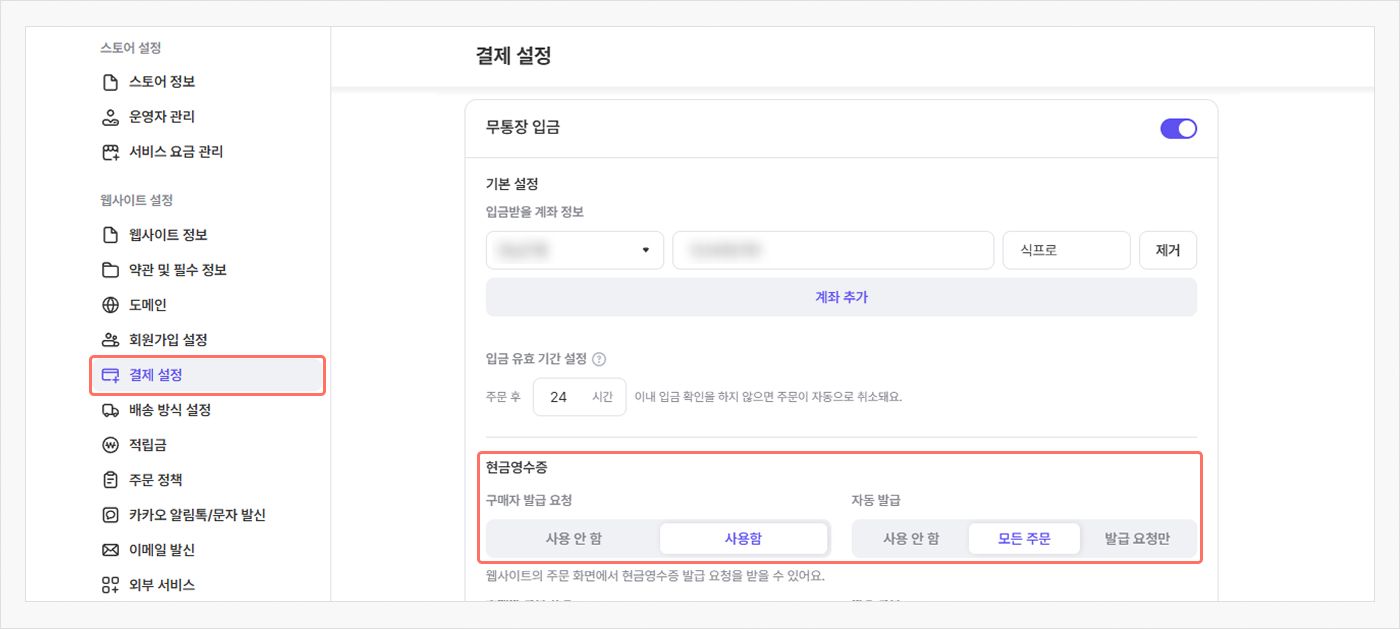
Task: Click the 이메일 발신 envelope icon
Action: (x=111, y=550)
